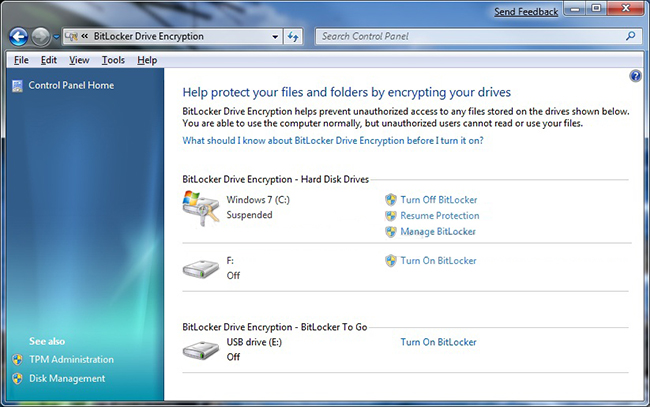Open the Help menu
The height and width of the screenshot is (407, 650).
(147, 60)
